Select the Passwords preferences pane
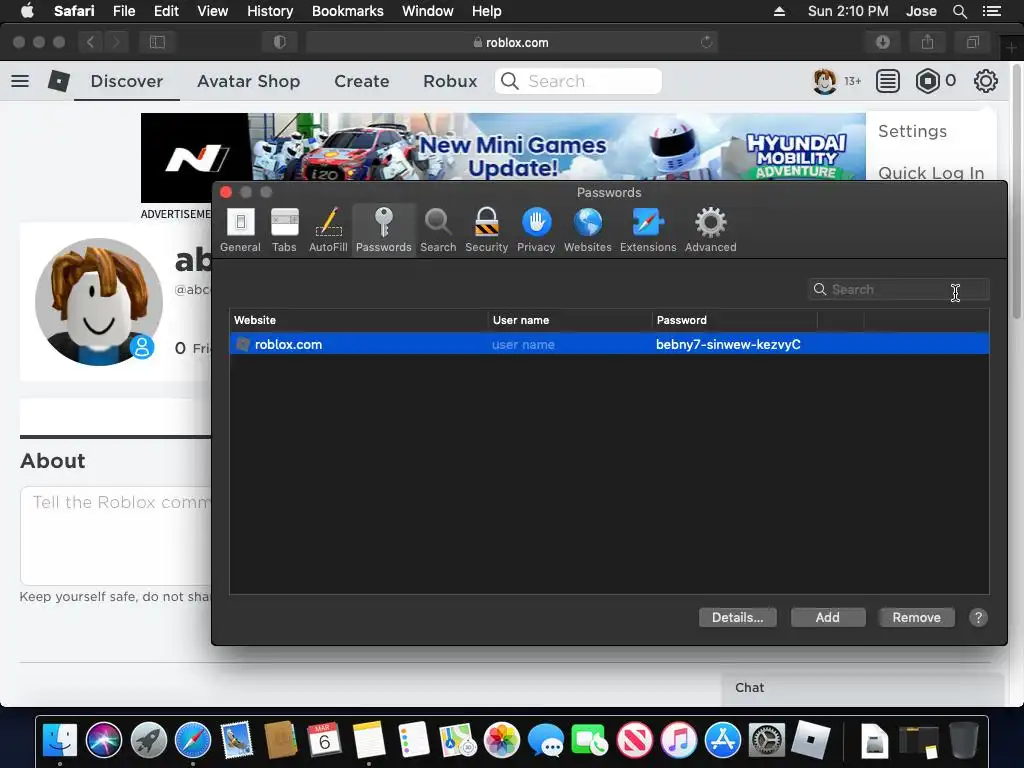 click(383, 230)
